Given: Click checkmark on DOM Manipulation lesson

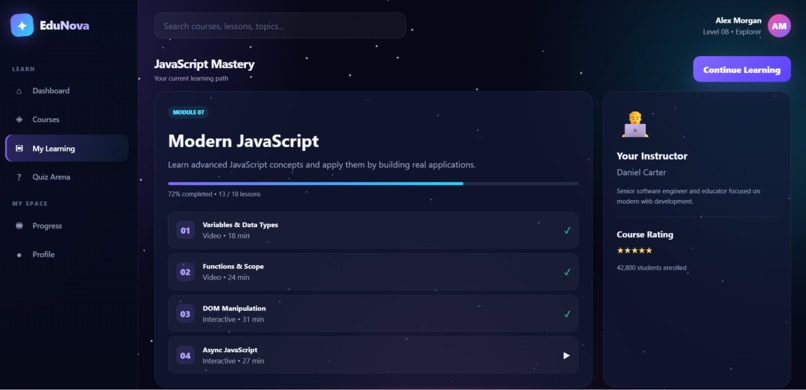Looking at the screenshot, I should (x=567, y=314).
